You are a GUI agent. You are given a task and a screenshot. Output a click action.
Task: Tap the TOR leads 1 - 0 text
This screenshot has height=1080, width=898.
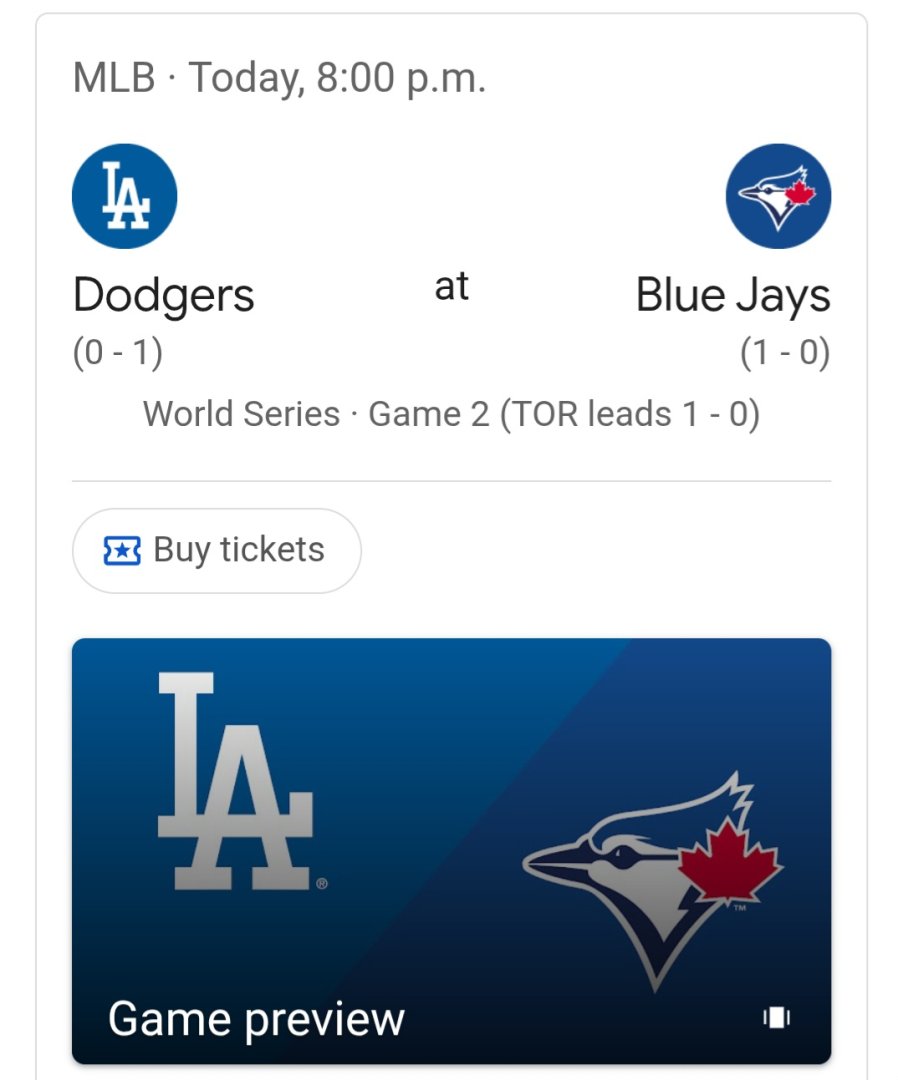pyautogui.click(x=630, y=414)
